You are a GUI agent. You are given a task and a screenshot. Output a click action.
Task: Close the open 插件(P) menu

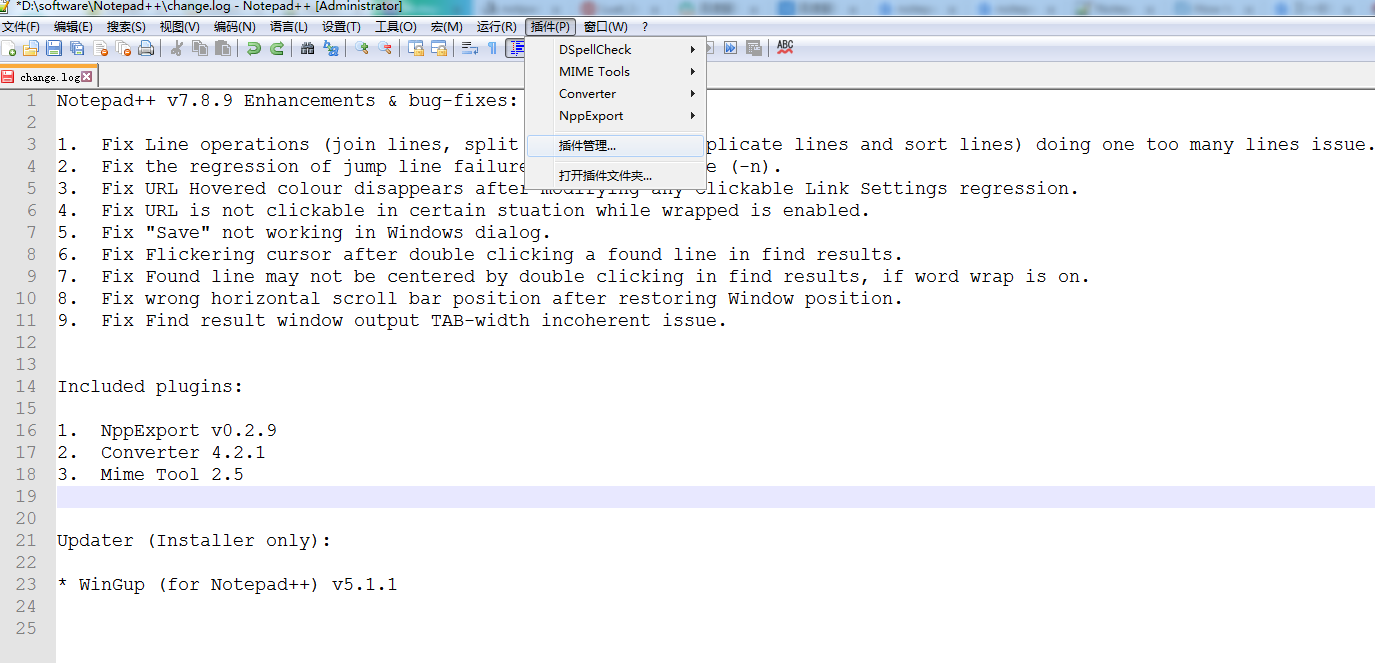point(551,27)
